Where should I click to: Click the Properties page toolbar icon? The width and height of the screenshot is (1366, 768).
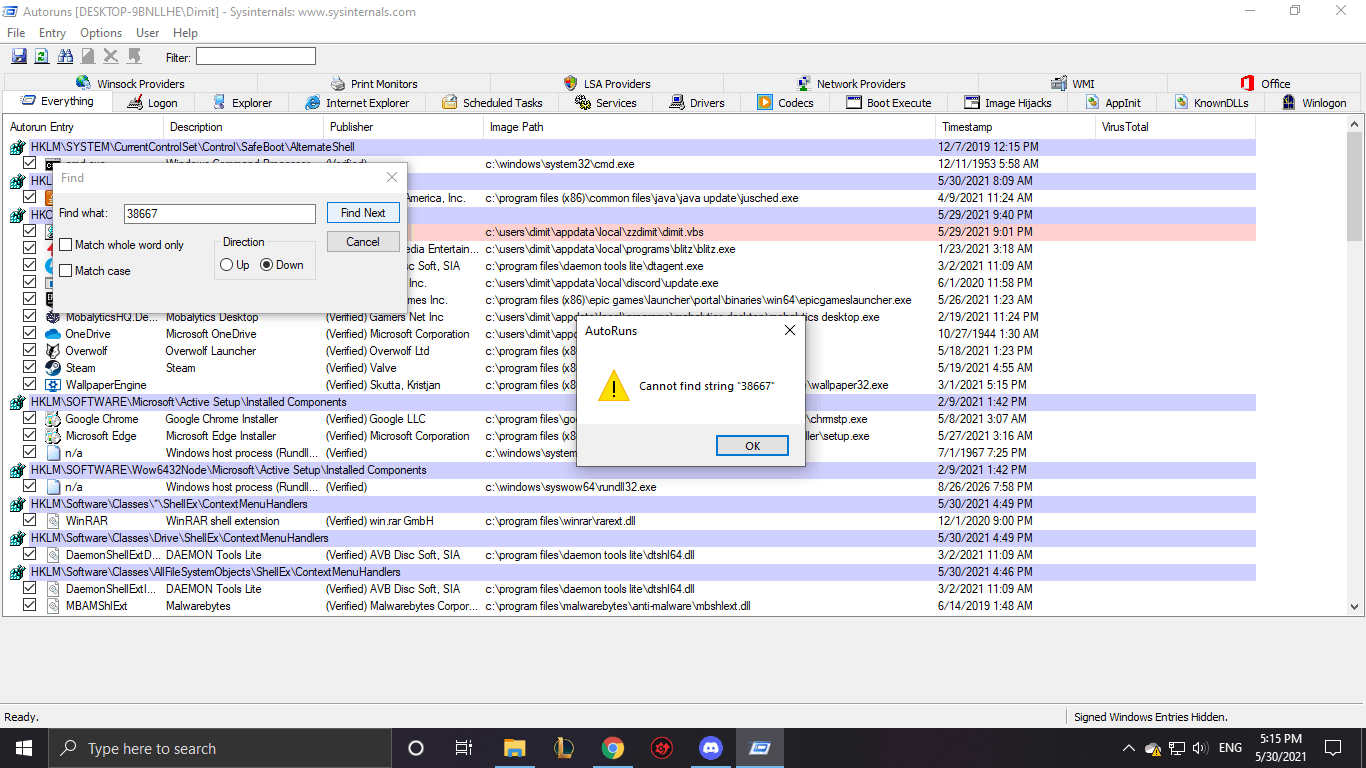(88, 57)
